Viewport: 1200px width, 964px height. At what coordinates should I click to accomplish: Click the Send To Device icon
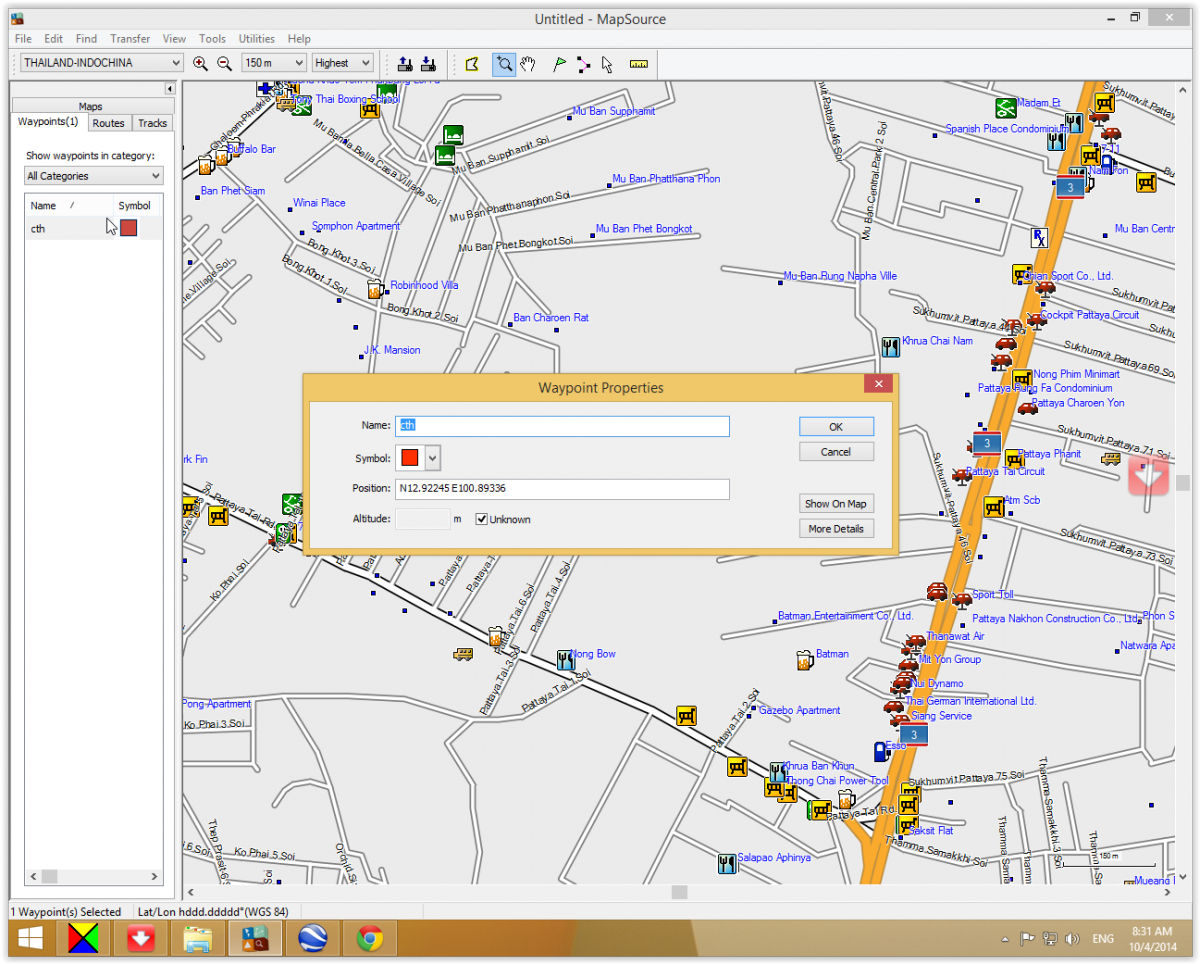pos(428,63)
